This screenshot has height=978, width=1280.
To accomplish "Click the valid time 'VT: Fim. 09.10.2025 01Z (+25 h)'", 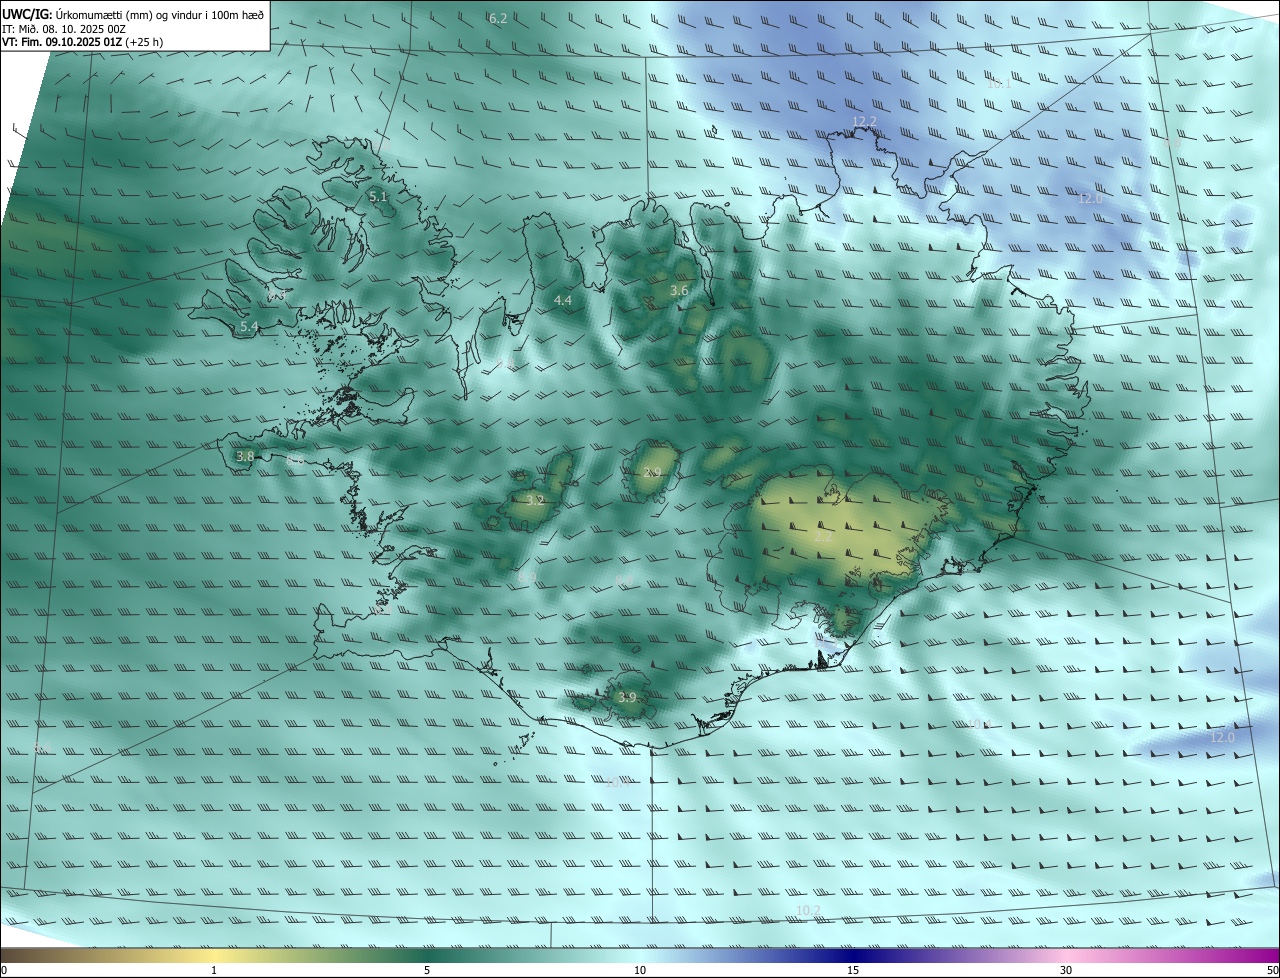I will point(82,42).
